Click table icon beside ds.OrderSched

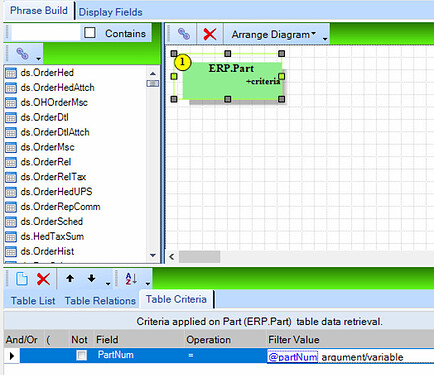(11, 222)
